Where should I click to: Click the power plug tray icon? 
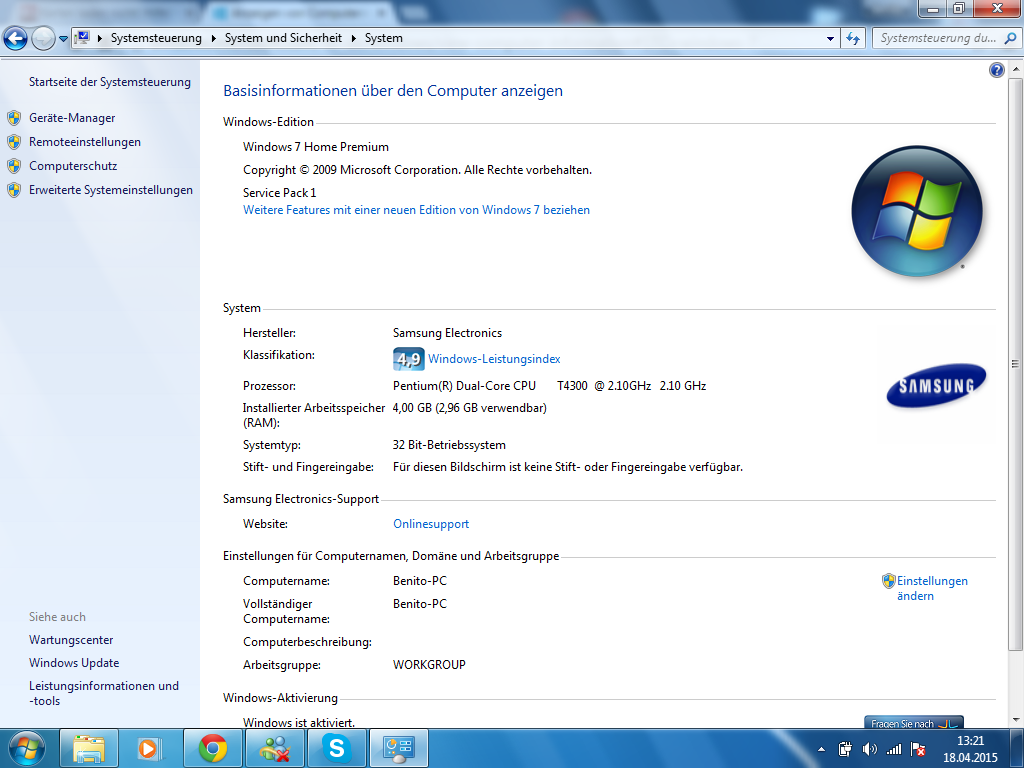click(x=845, y=749)
